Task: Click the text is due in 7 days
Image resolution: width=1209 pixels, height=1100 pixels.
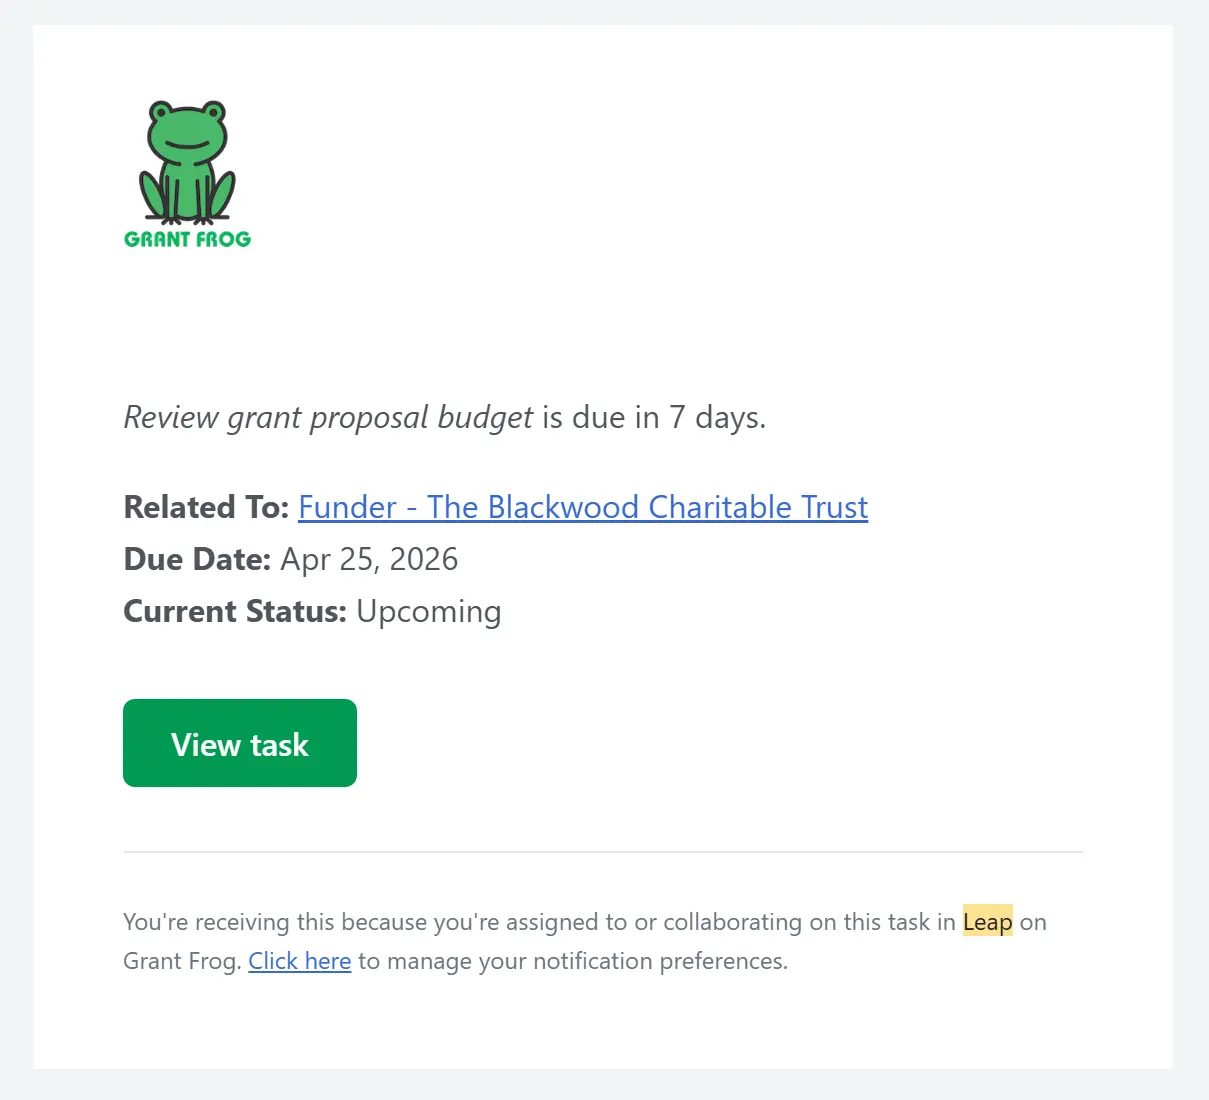Action: point(654,417)
